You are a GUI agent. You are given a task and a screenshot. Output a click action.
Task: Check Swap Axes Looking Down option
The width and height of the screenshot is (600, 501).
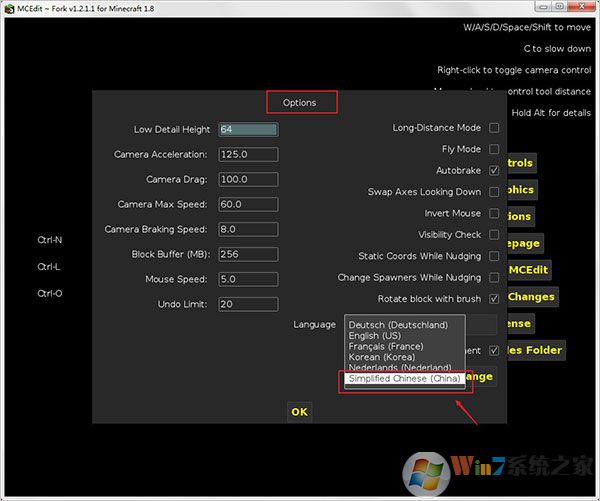[x=494, y=192]
